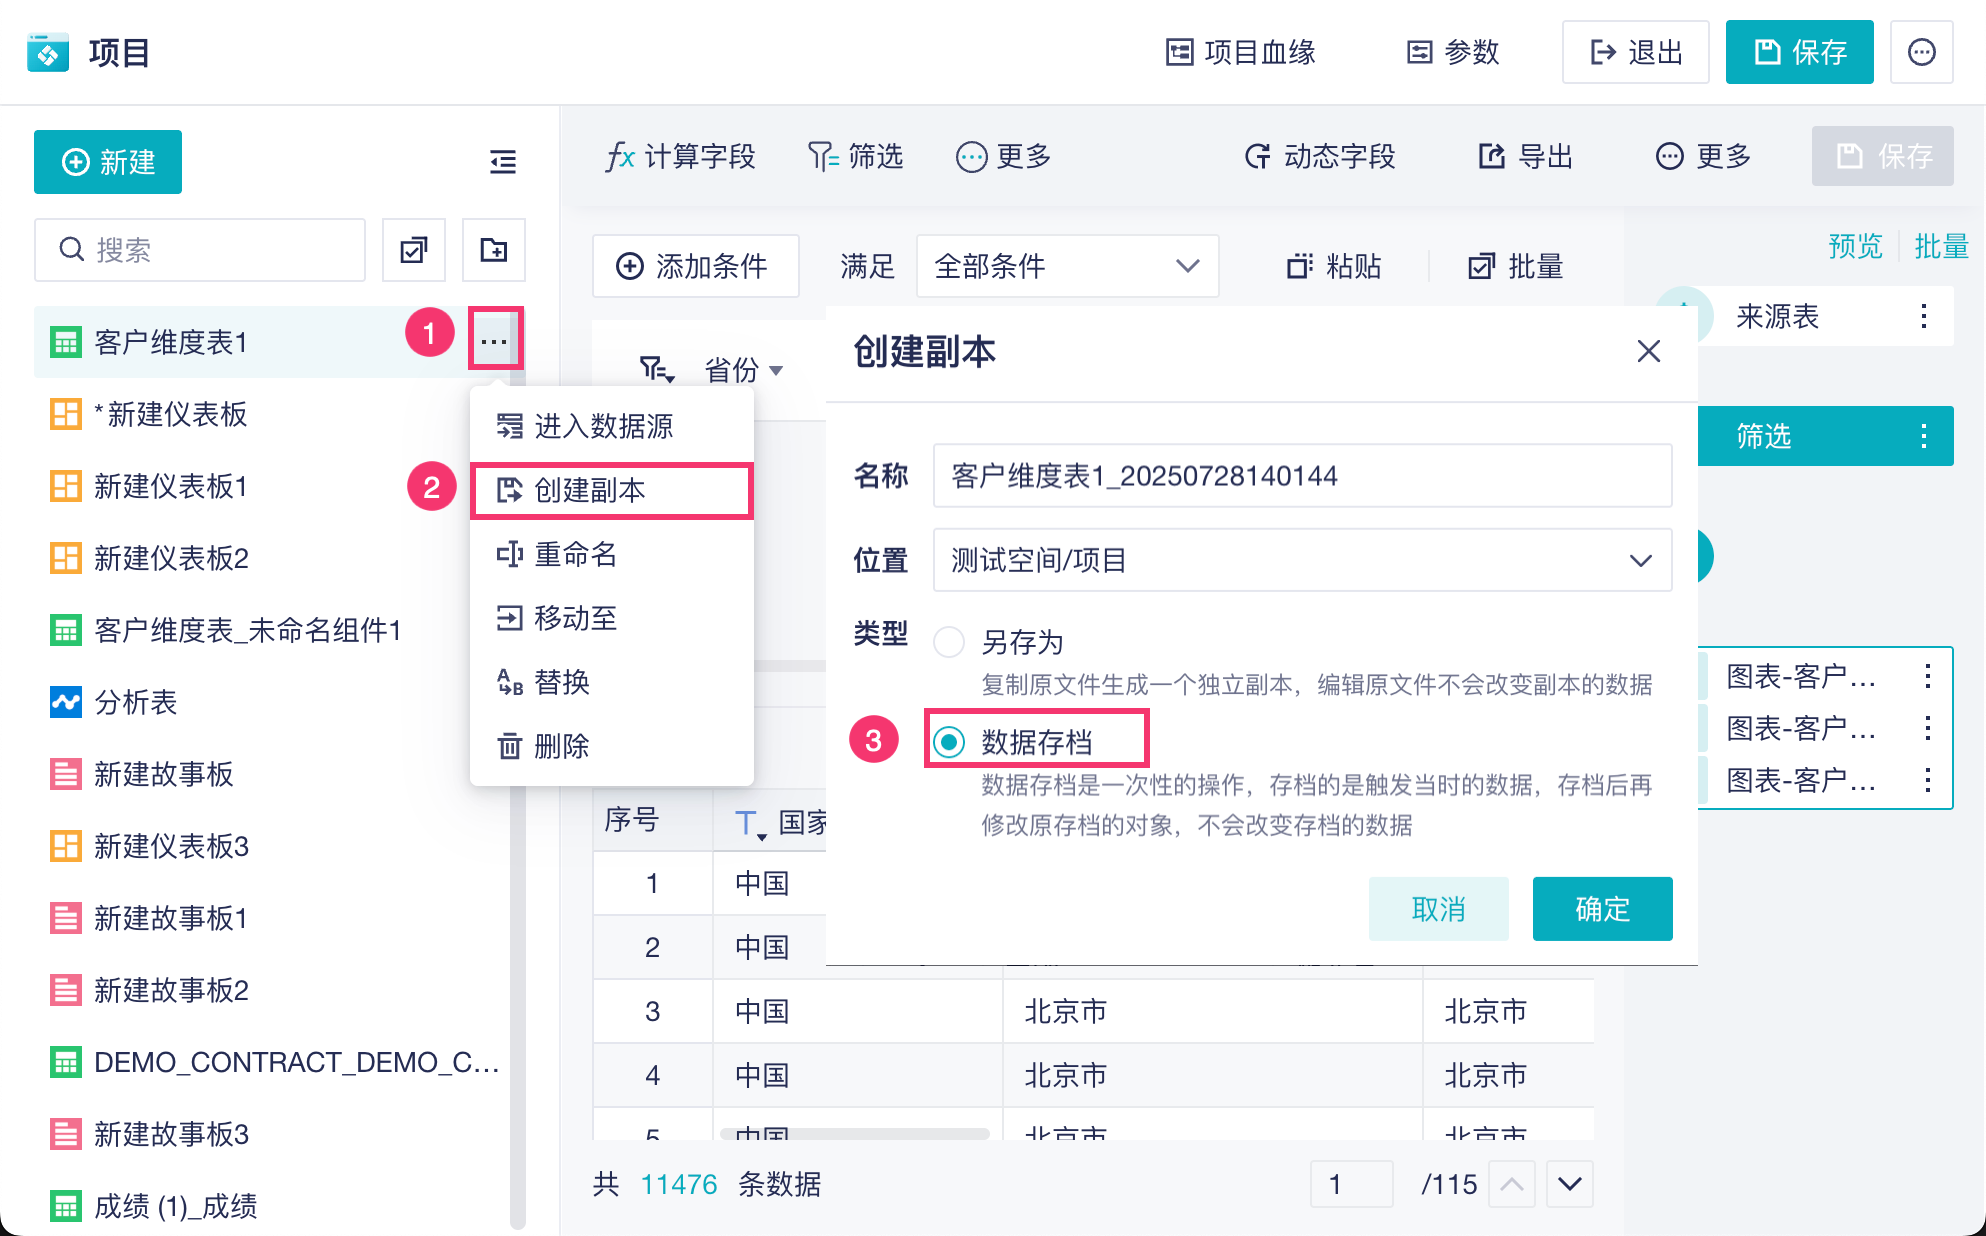Open the 筛选 step's vertical dots menu
The width and height of the screenshot is (1986, 1236).
pyautogui.click(x=1923, y=436)
